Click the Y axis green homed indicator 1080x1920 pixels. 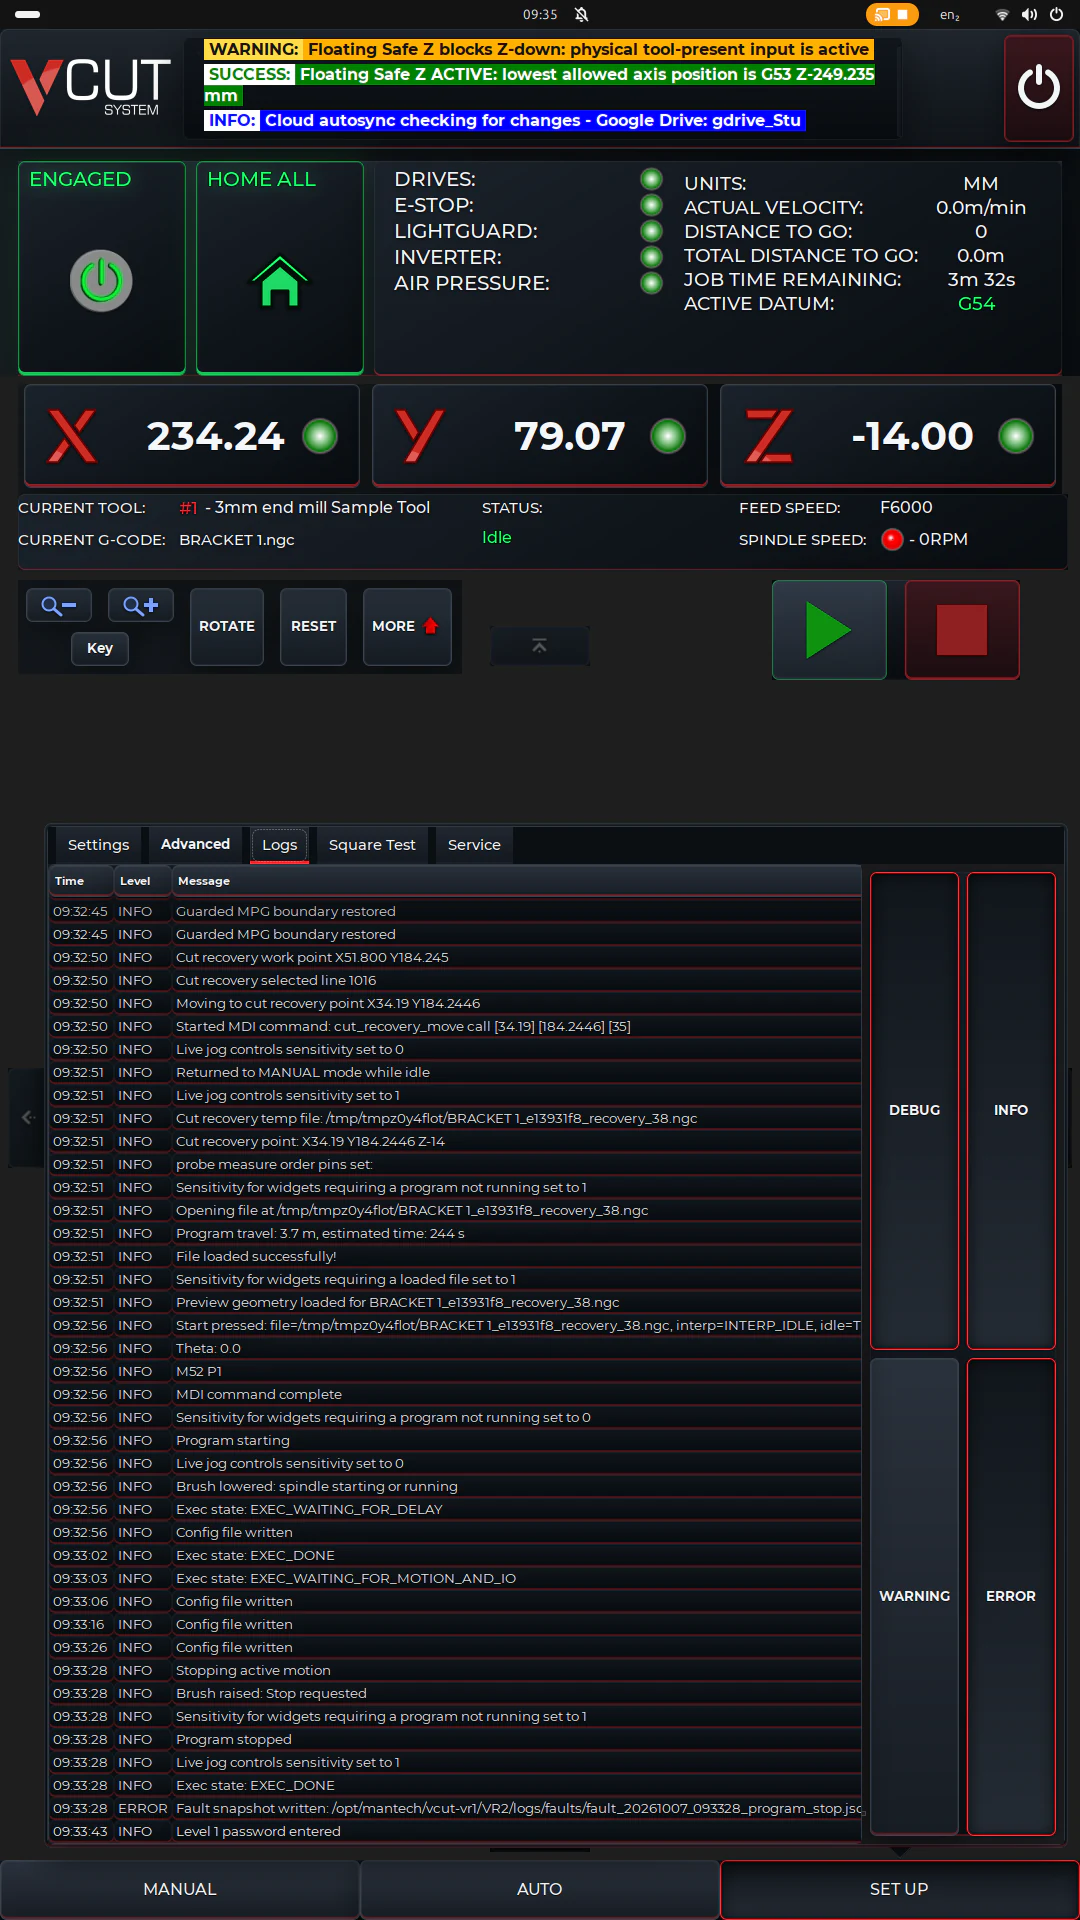pyautogui.click(x=668, y=436)
